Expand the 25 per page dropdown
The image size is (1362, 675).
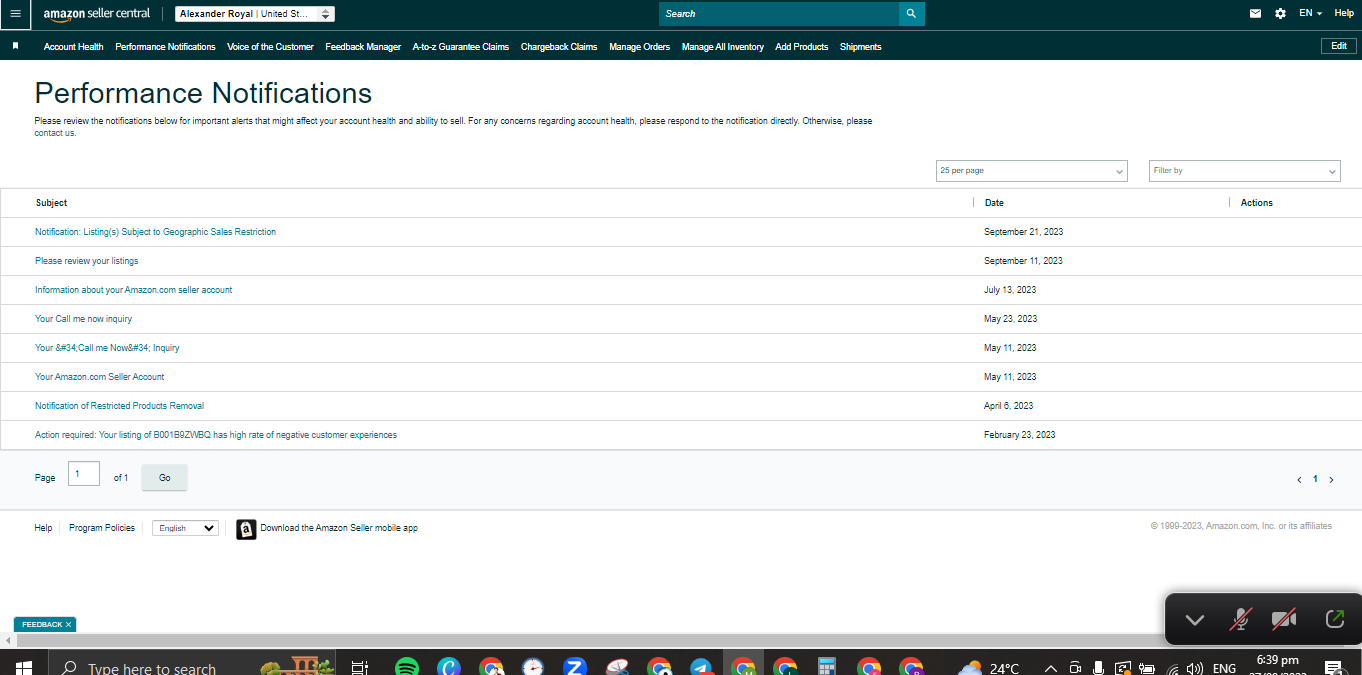[x=1031, y=171]
